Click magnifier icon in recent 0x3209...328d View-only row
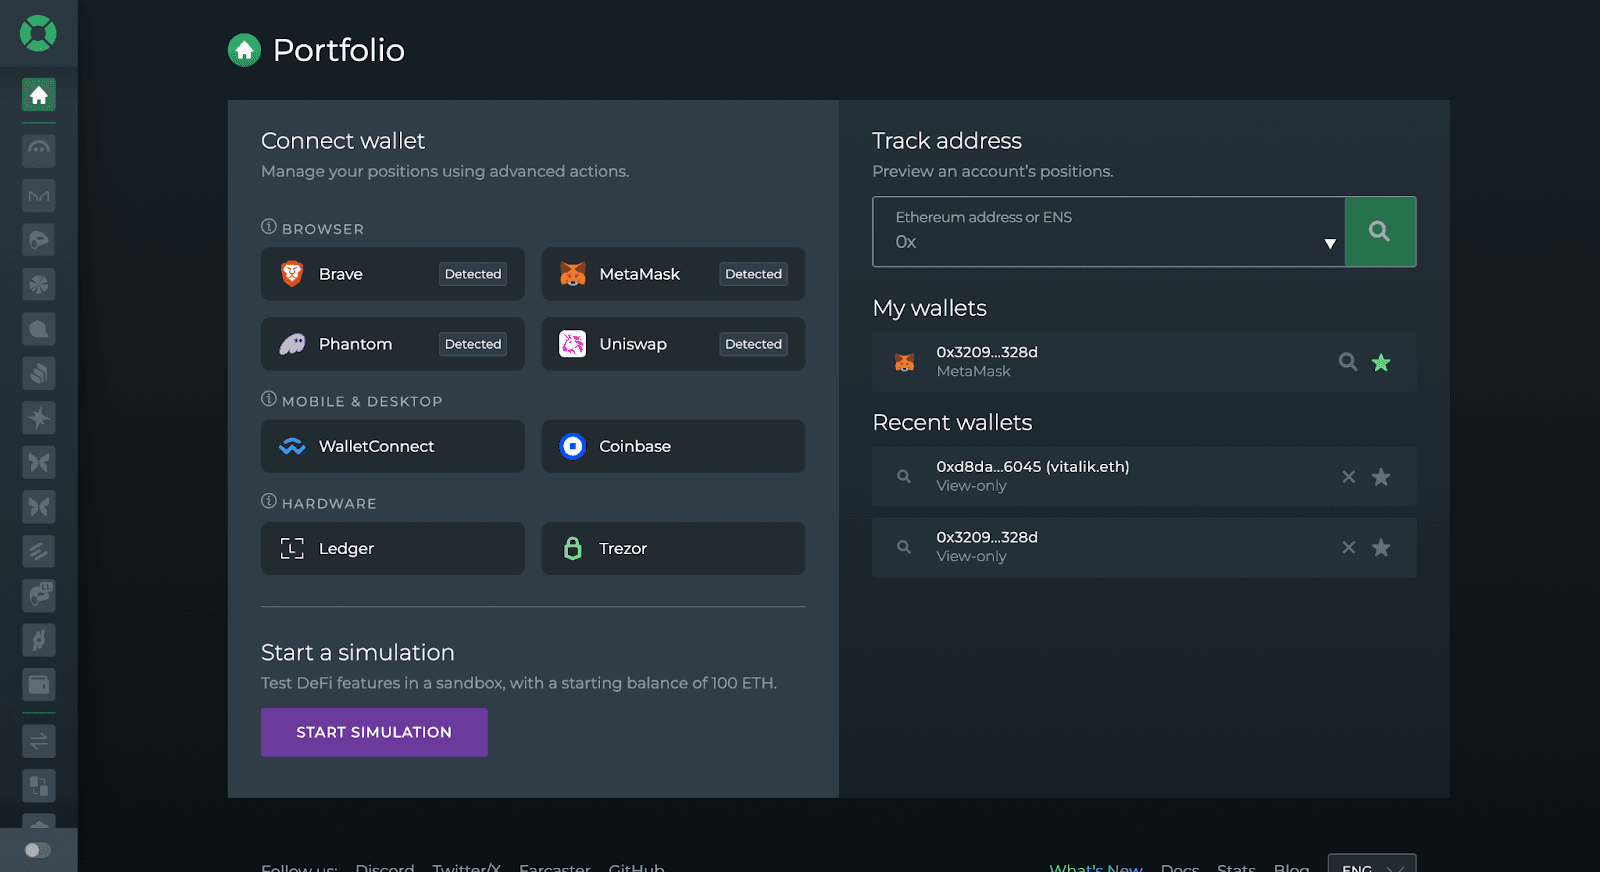Image resolution: width=1600 pixels, height=872 pixels. 904,547
